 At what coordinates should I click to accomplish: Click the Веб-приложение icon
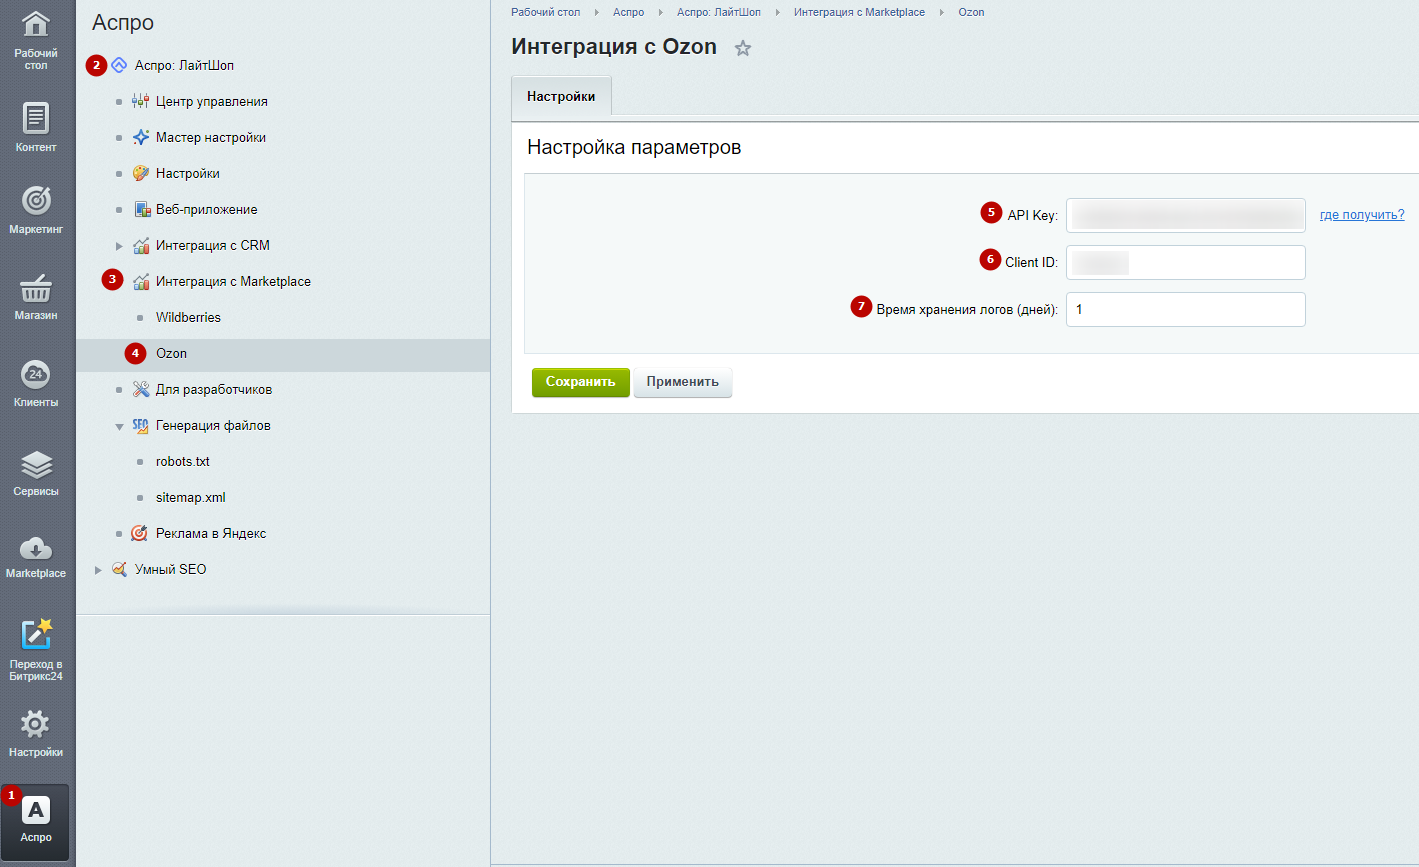(x=140, y=210)
